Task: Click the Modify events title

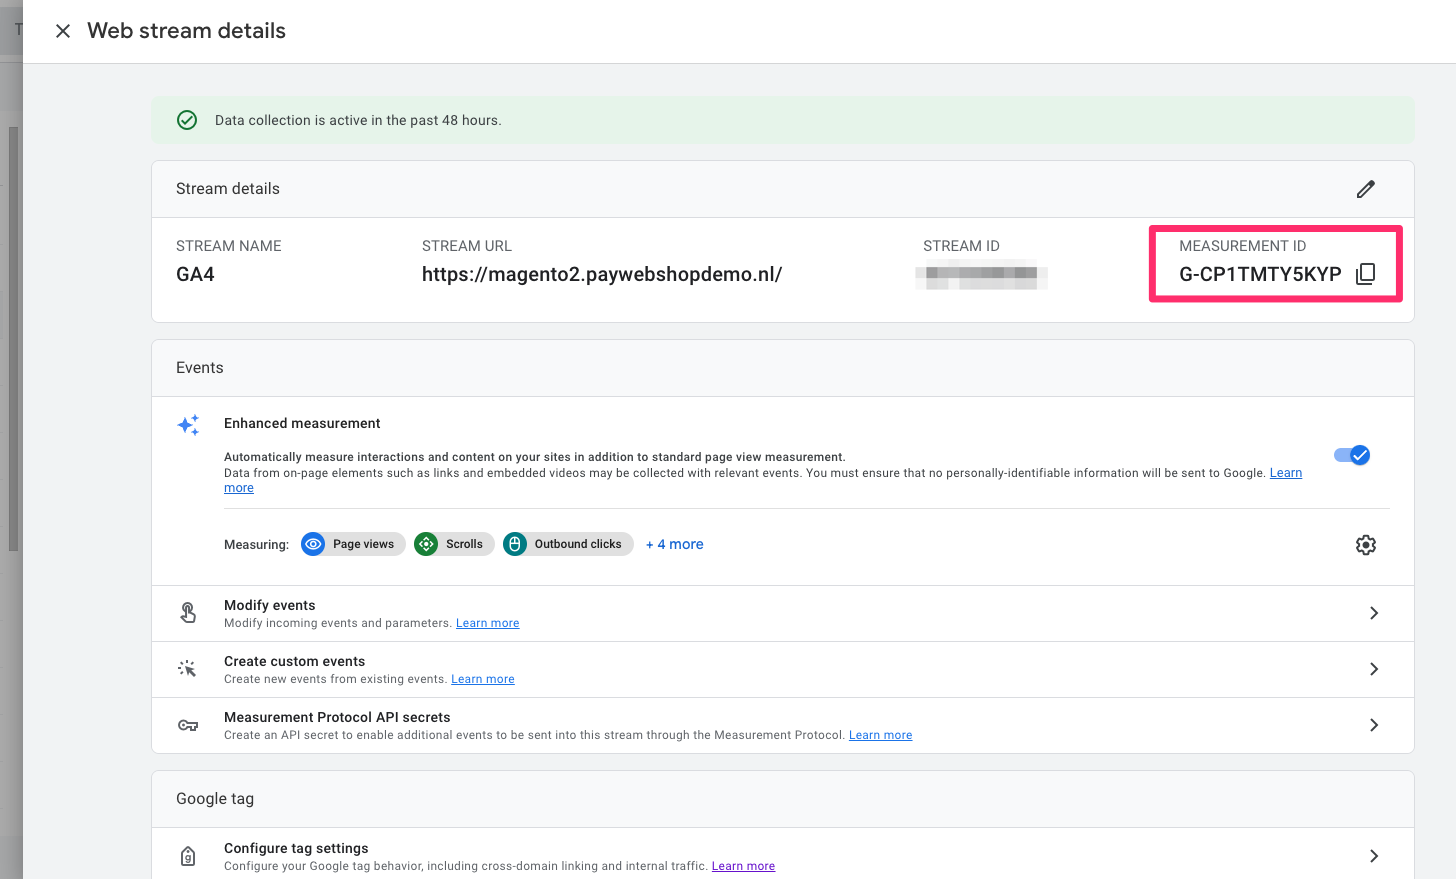Action: tap(270, 605)
